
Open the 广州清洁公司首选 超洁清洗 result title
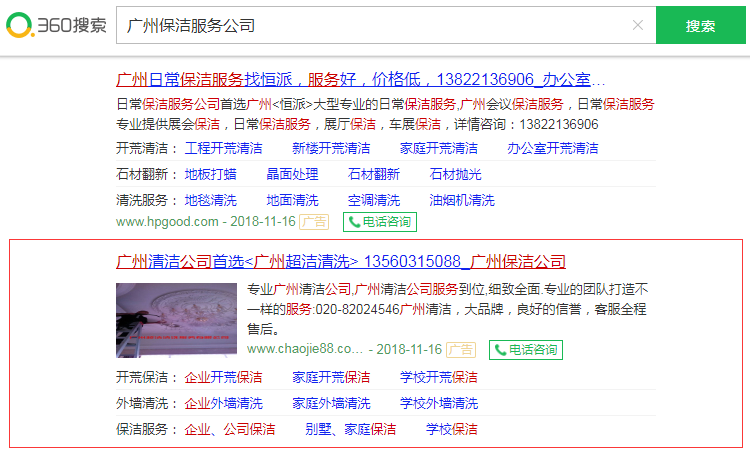340,262
